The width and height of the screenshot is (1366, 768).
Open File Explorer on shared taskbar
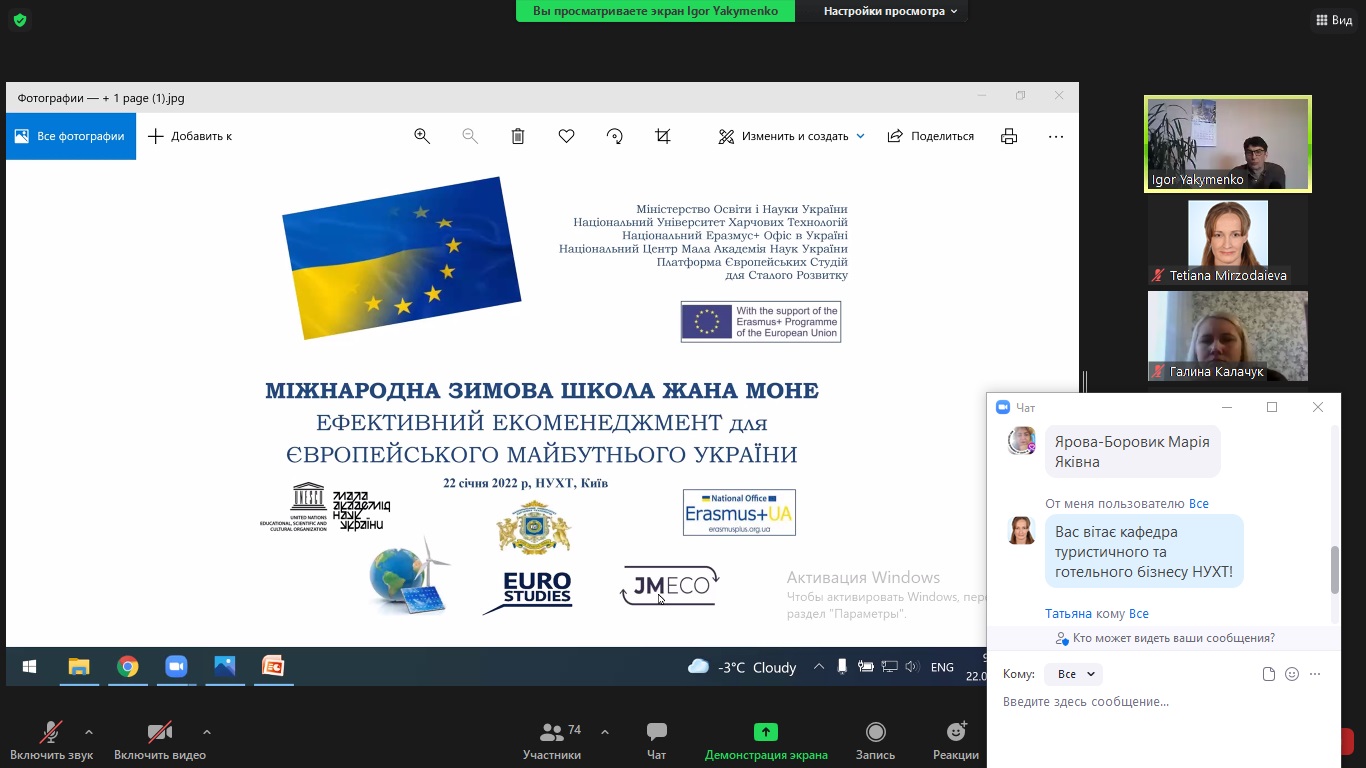[x=79, y=667]
